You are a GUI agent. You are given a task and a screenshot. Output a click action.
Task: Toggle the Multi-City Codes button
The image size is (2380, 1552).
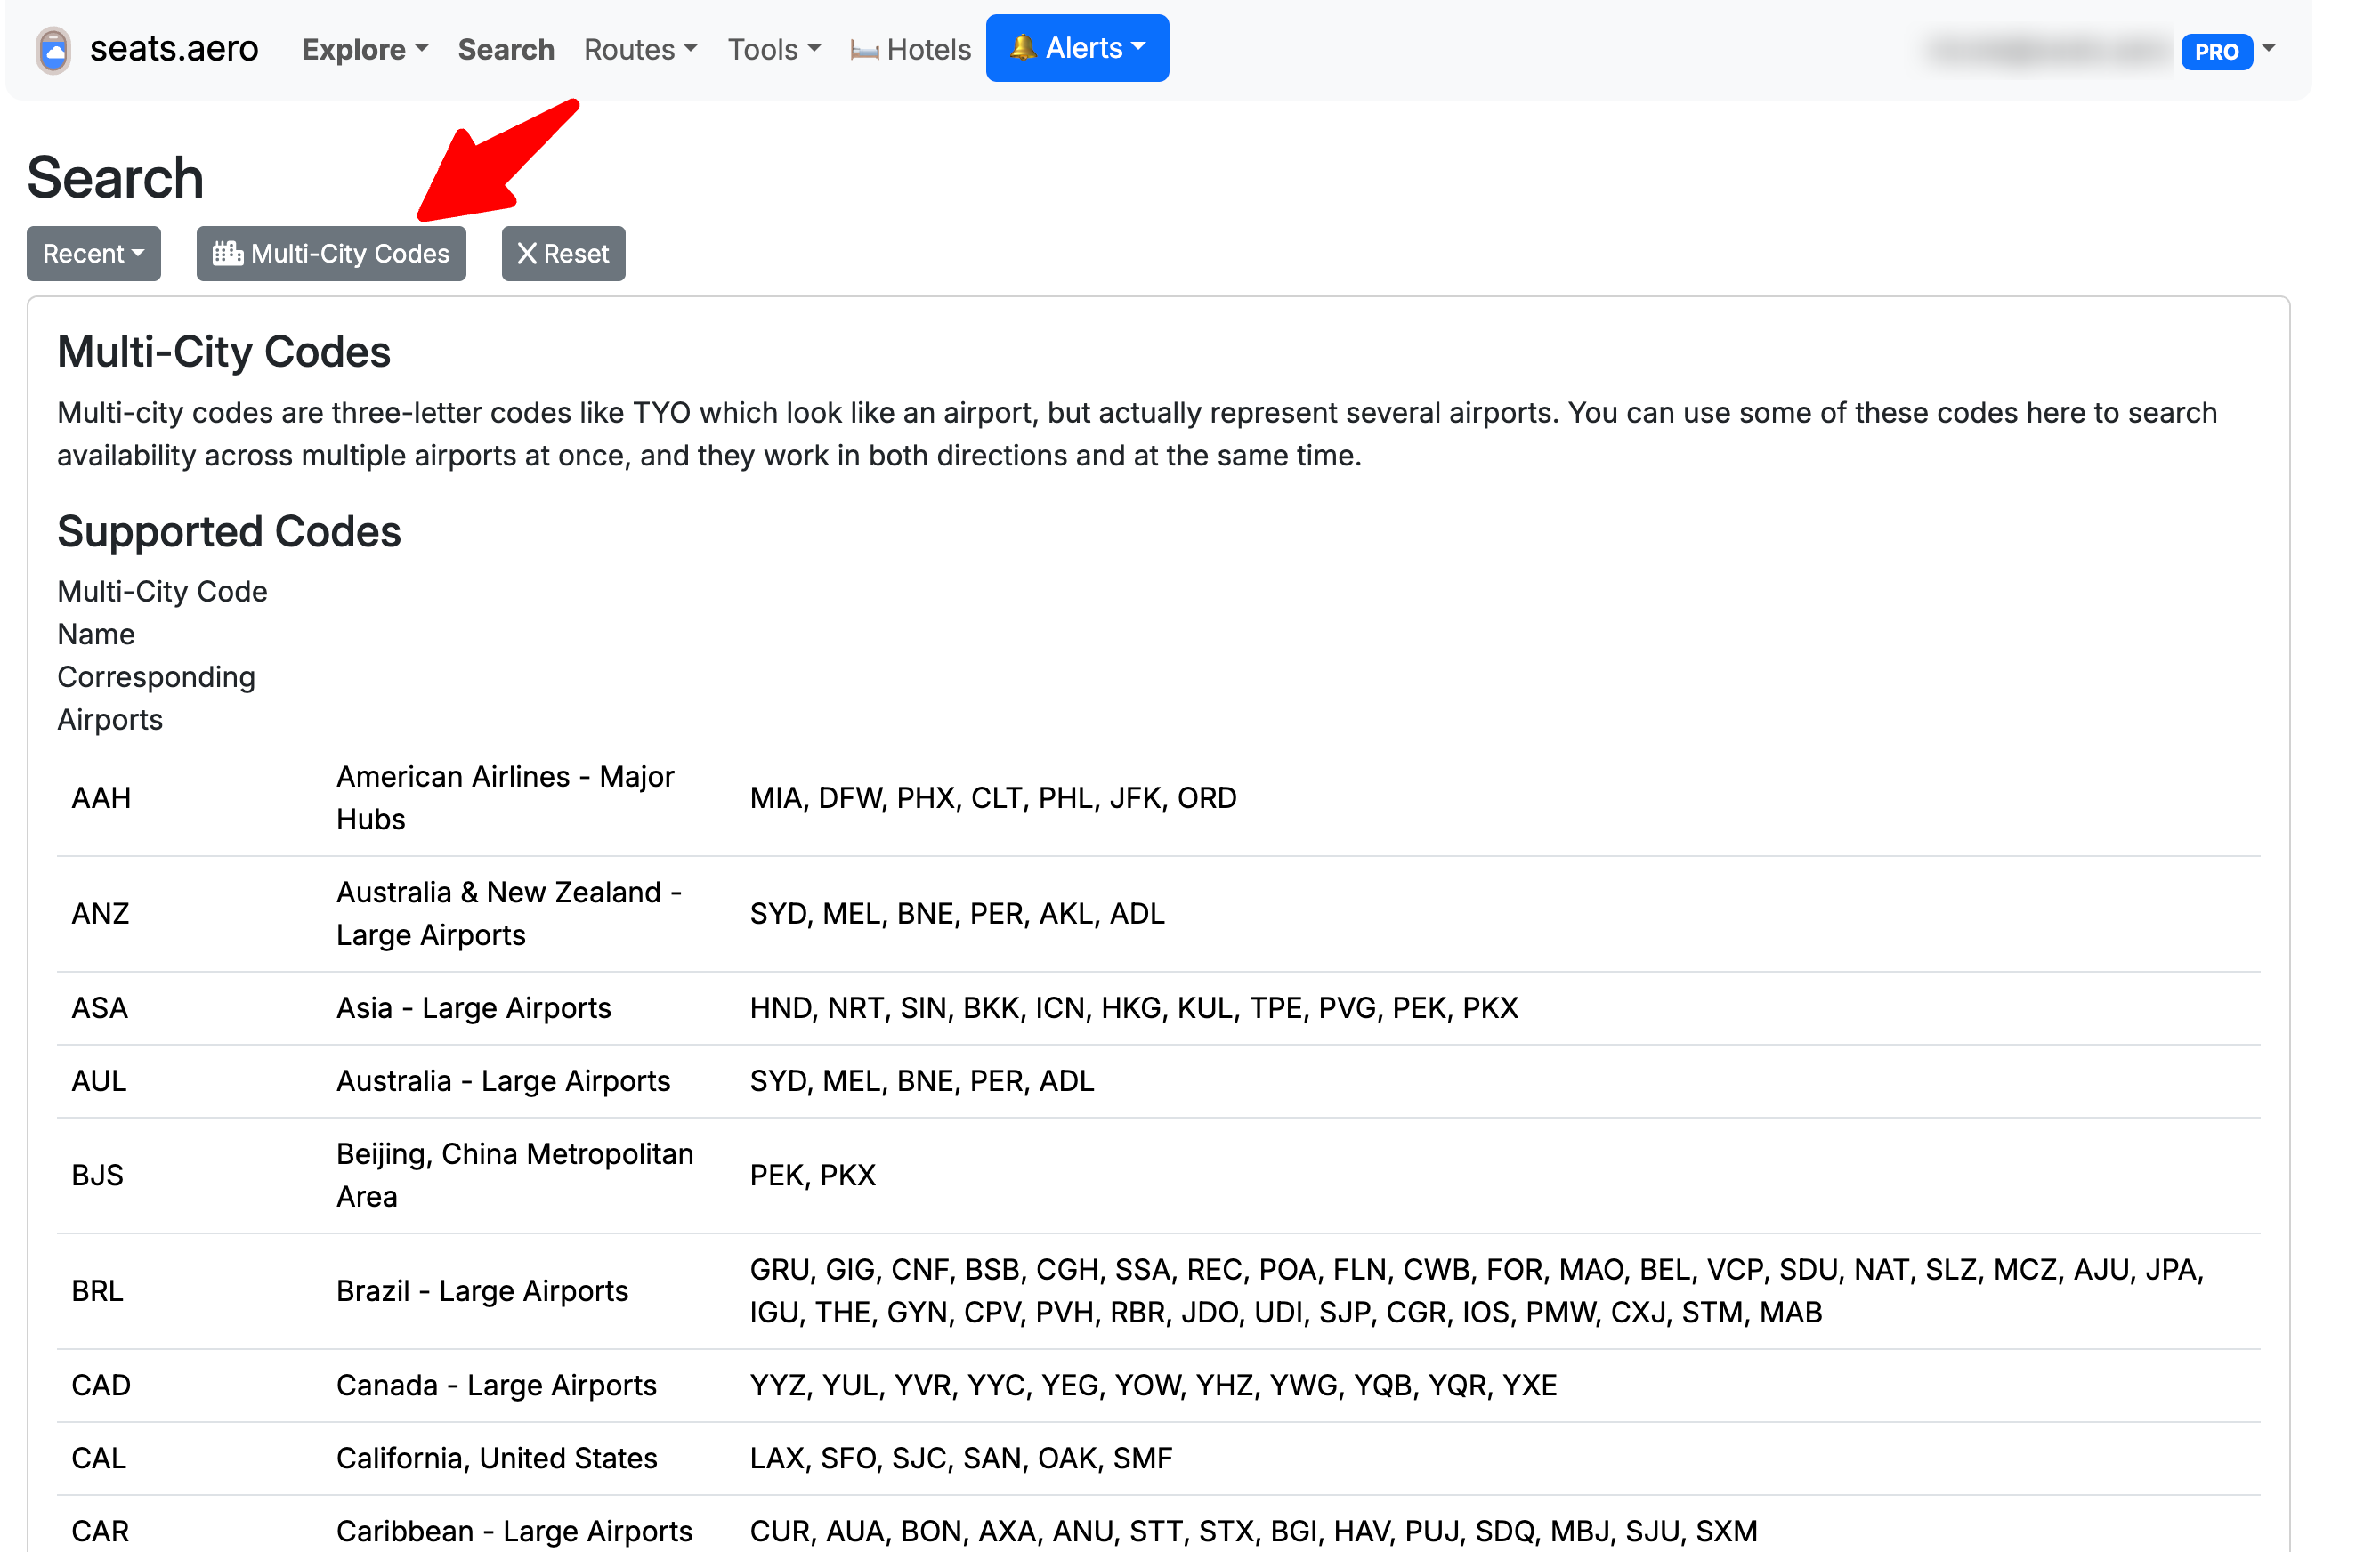(x=331, y=254)
